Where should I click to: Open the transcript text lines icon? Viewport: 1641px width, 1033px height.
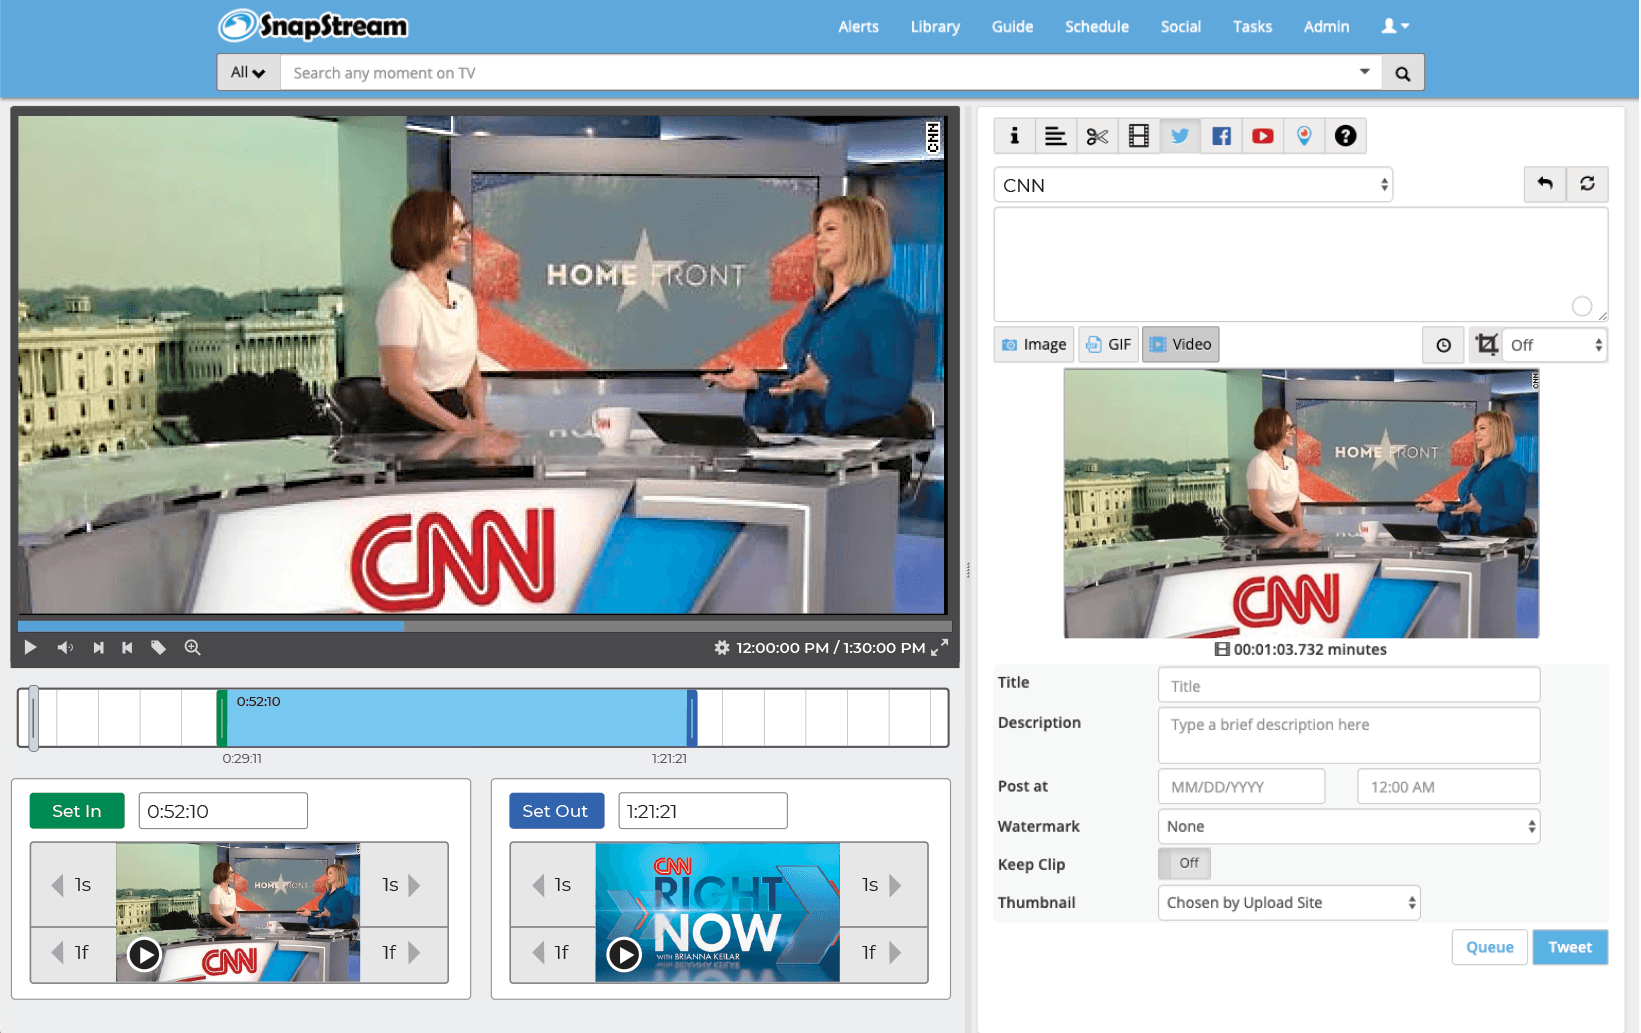click(x=1055, y=136)
